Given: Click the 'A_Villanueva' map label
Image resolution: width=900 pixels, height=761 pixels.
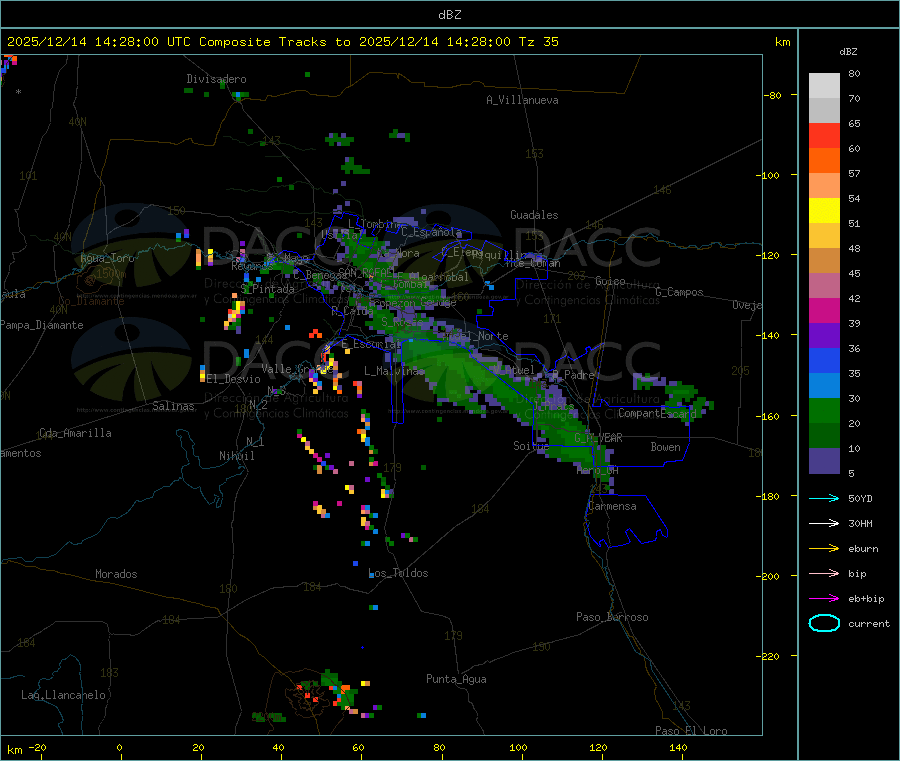Looking at the screenshot, I should tap(522, 100).
